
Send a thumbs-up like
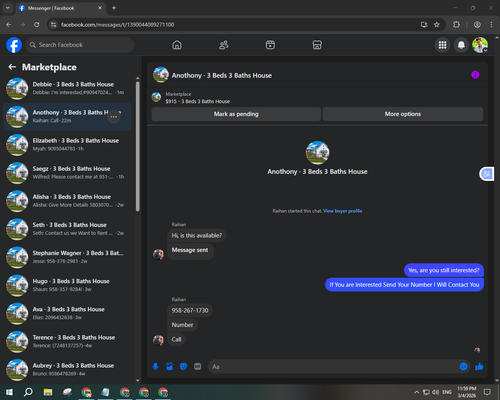pos(479,367)
